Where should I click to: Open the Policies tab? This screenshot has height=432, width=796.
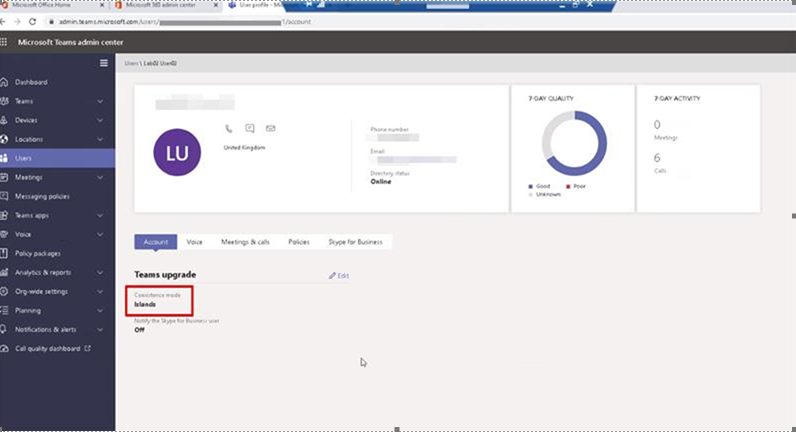click(299, 242)
